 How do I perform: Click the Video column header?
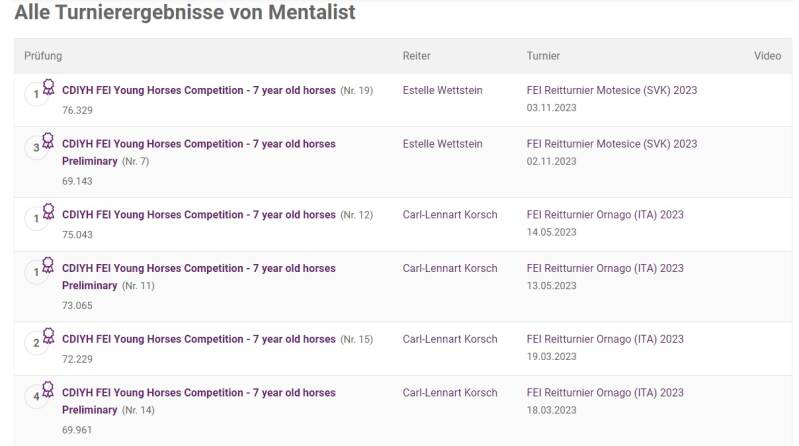point(767,56)
